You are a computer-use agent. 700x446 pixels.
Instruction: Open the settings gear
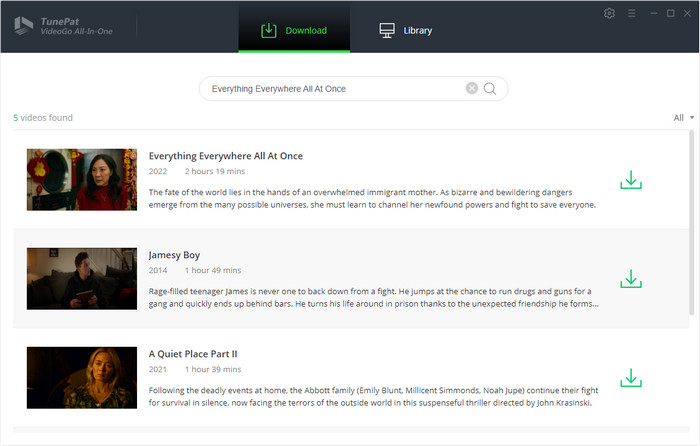coord(610,13)
